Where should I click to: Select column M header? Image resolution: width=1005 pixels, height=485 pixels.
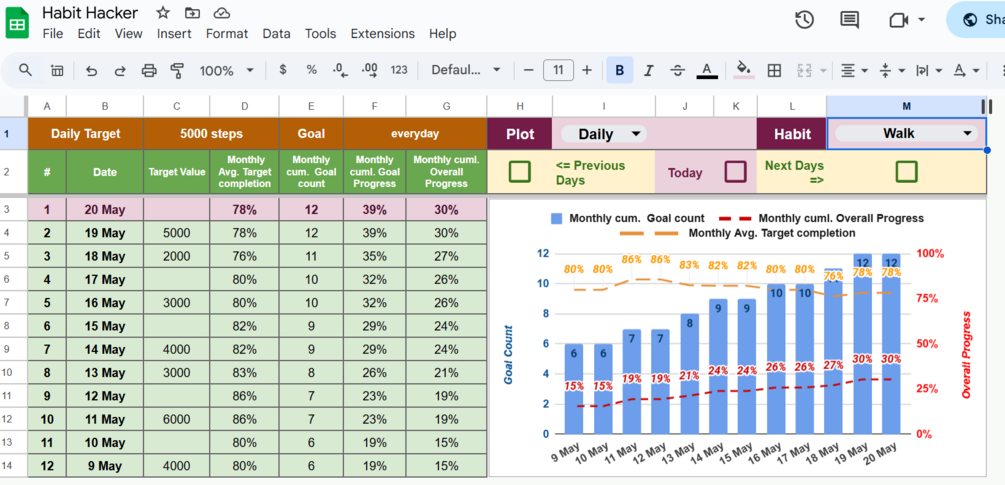(906, 106)
